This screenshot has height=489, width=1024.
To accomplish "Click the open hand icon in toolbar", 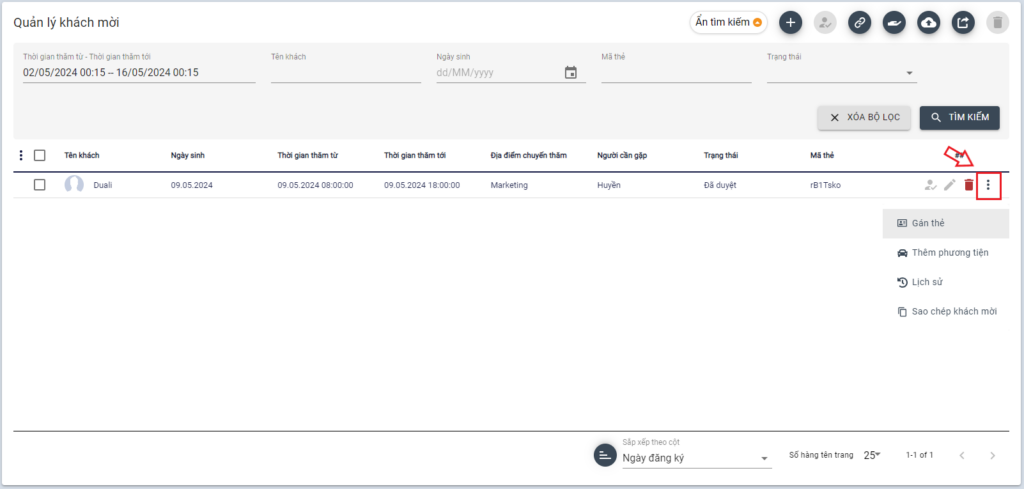I will point(894,23).
